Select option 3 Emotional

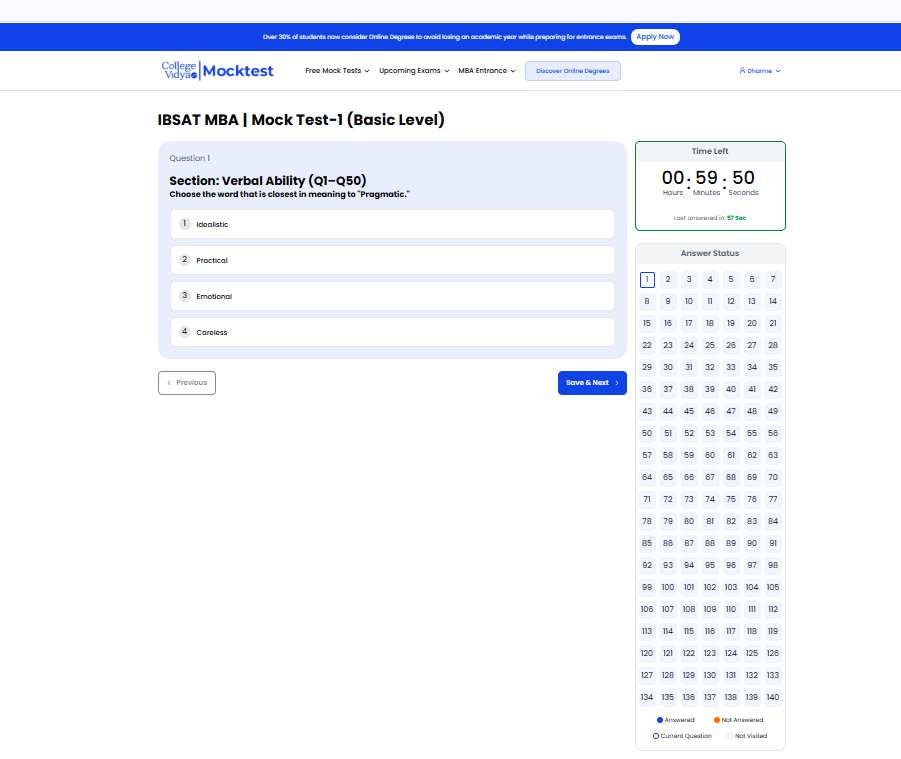pyautogui.click(x=392, y=296)
